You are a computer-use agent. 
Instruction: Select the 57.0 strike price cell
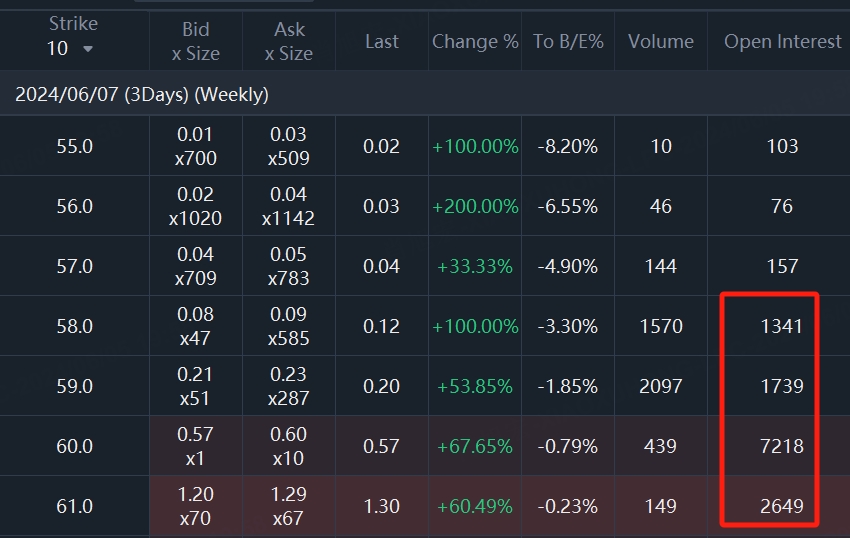[74, 266]
